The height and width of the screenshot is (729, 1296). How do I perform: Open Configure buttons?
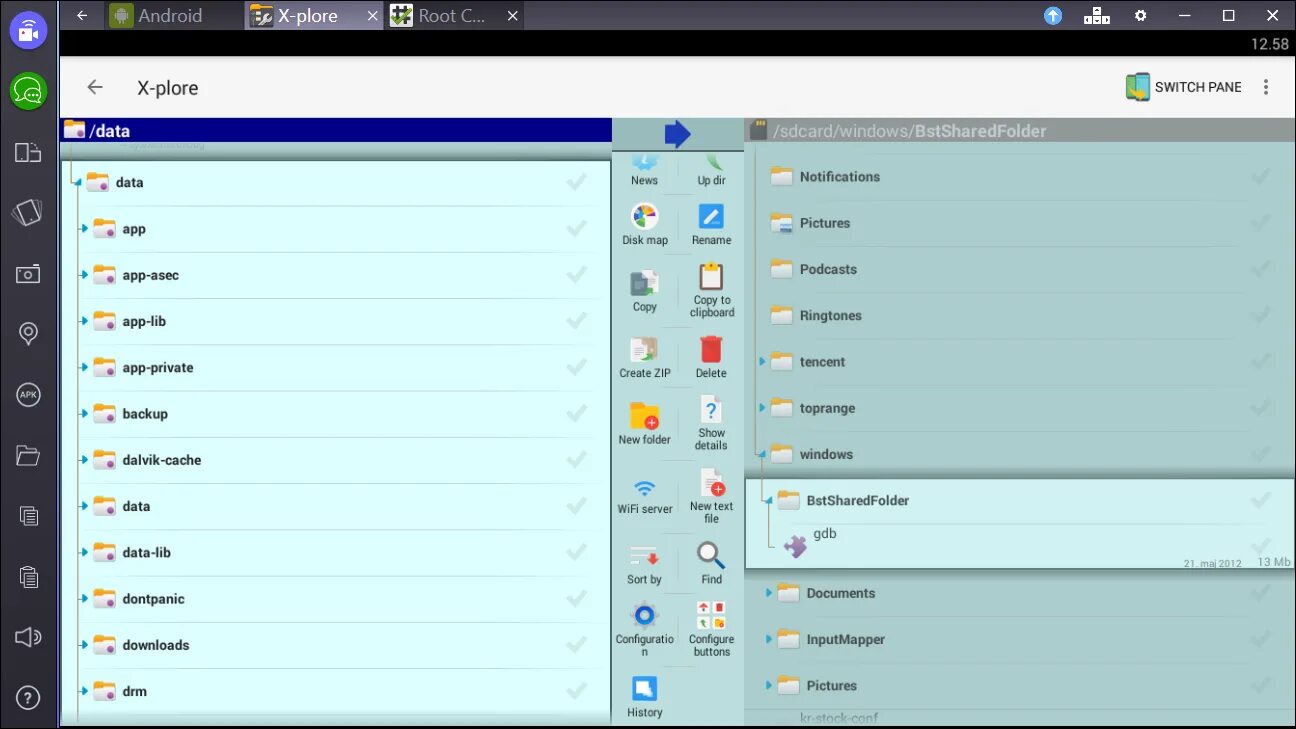(711, 629)
